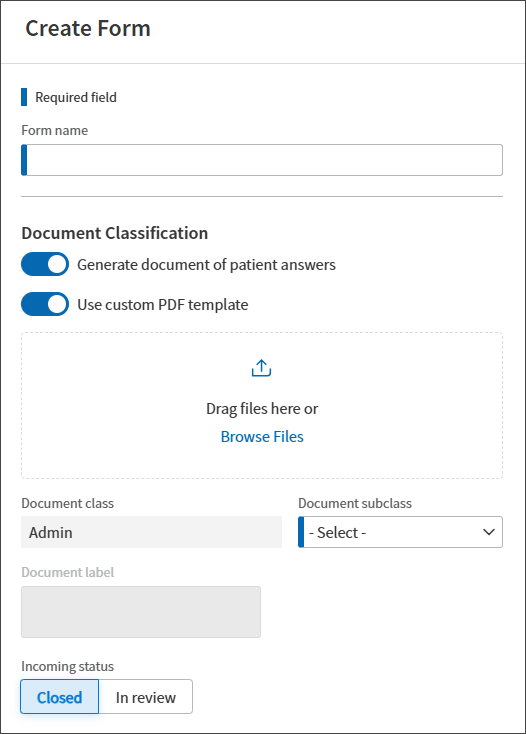Click the chevron on Document subclass select
Image resolution: width=526 pixels, height=734 pixels.
[489, 532]
